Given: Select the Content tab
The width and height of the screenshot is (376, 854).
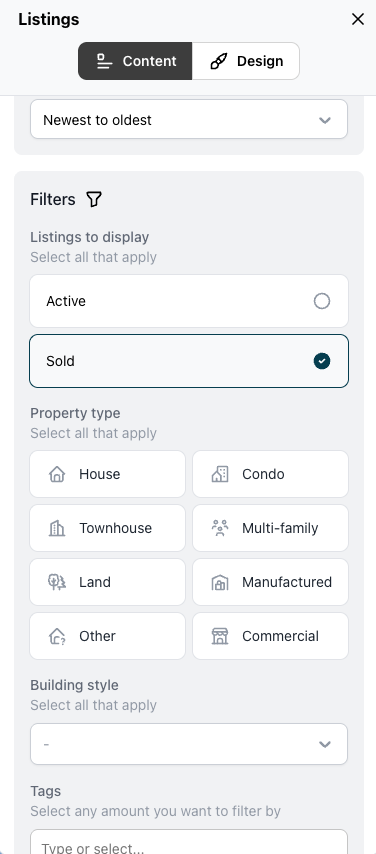Looking at the screenshot, I should (x=135, y=61).
